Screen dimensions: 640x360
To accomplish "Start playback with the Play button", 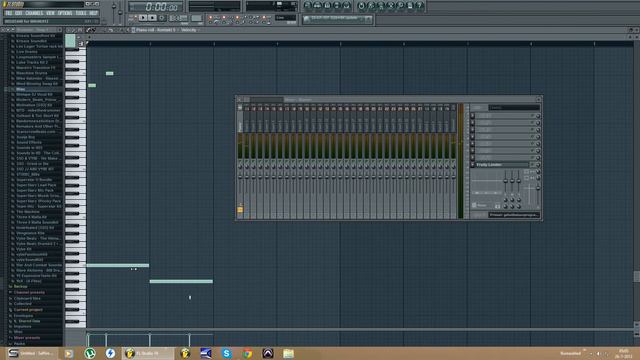I will (x=142, y=18).
